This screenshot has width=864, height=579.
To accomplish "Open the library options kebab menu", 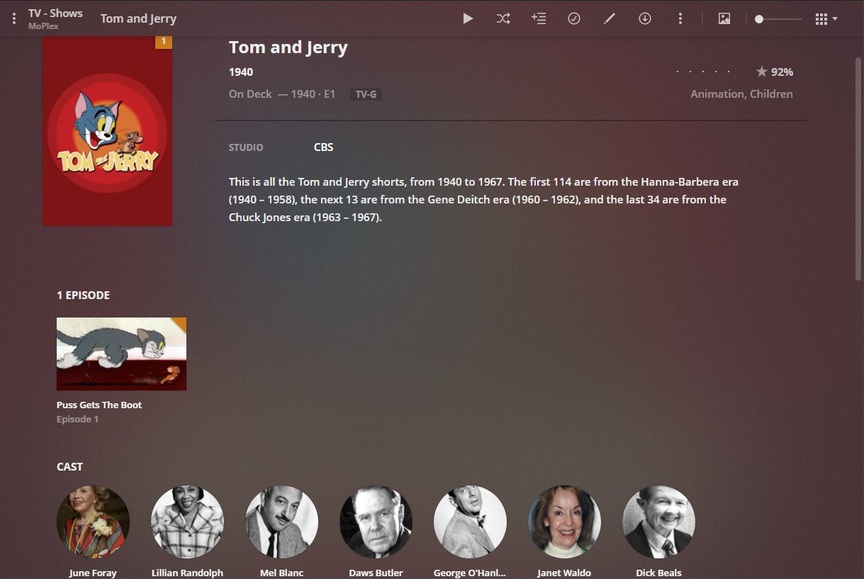I will click(x=14, y=19).
